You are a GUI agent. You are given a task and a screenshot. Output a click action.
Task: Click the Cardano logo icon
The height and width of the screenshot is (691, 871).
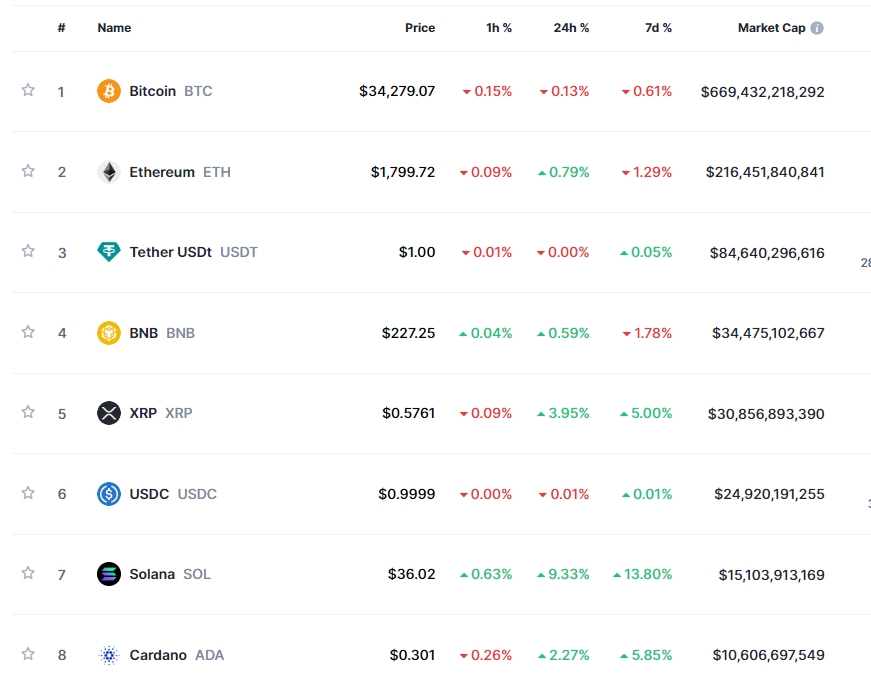point(108,655)
